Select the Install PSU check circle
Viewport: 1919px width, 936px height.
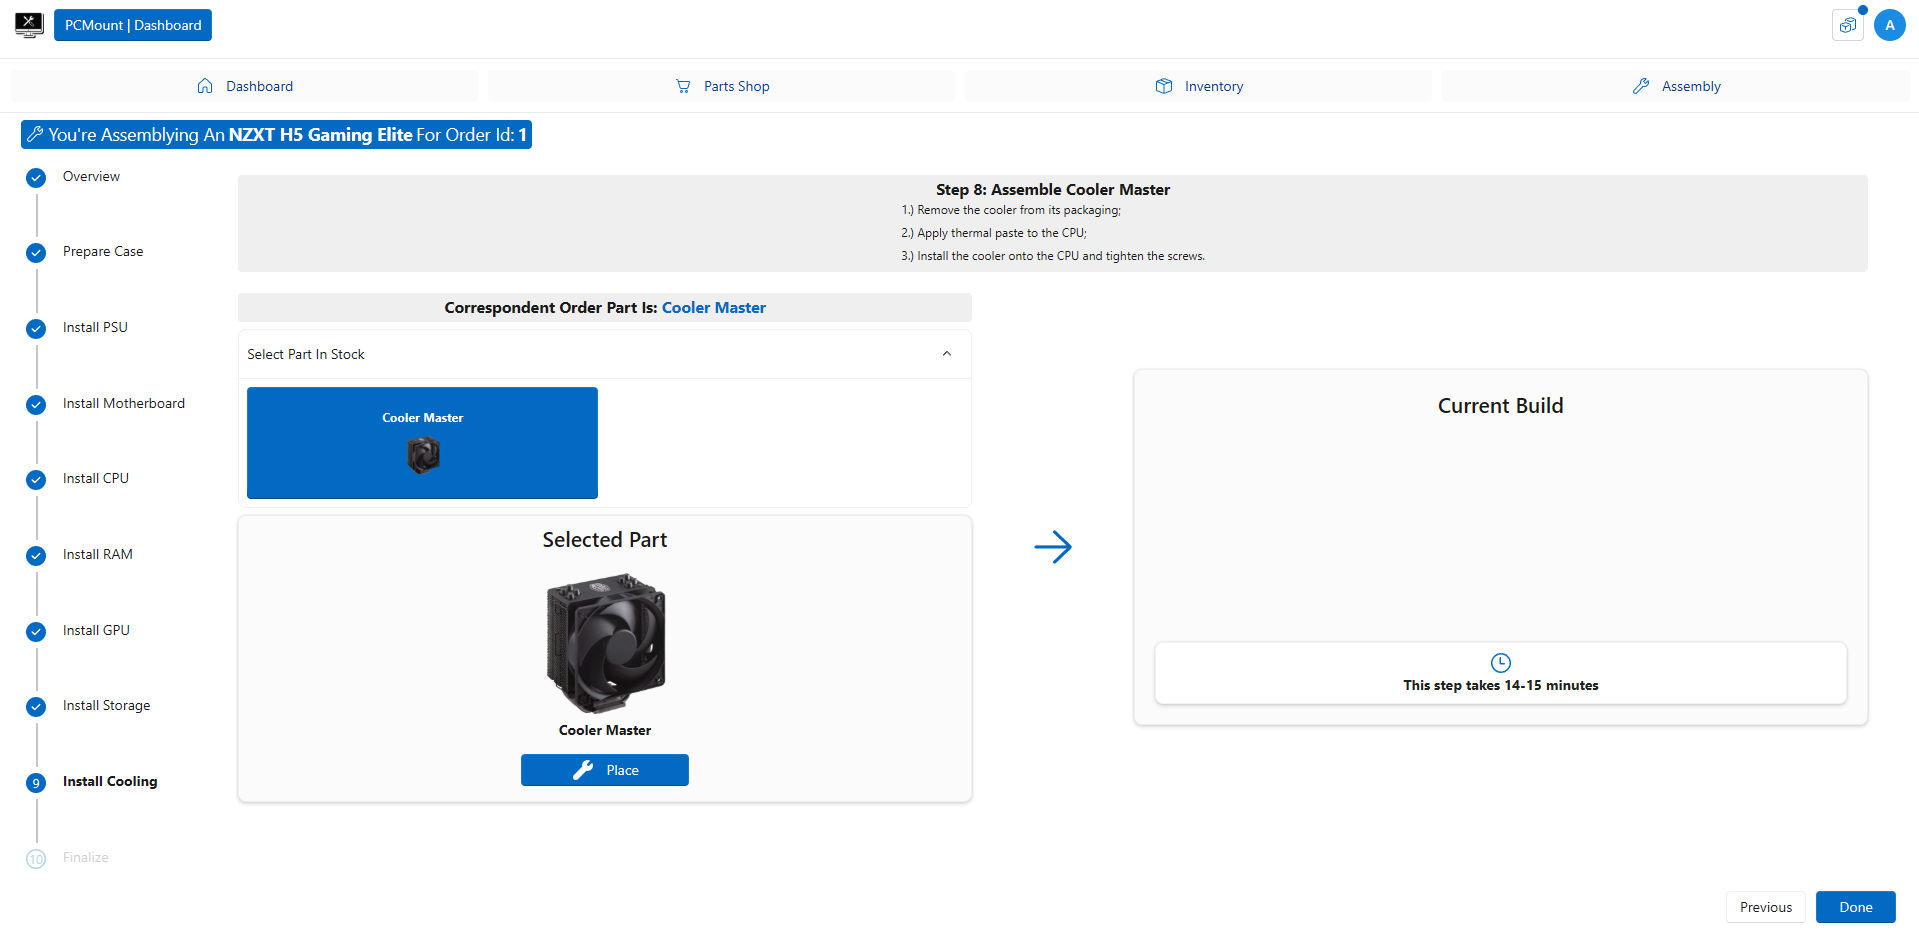click(x=36, y=329)
